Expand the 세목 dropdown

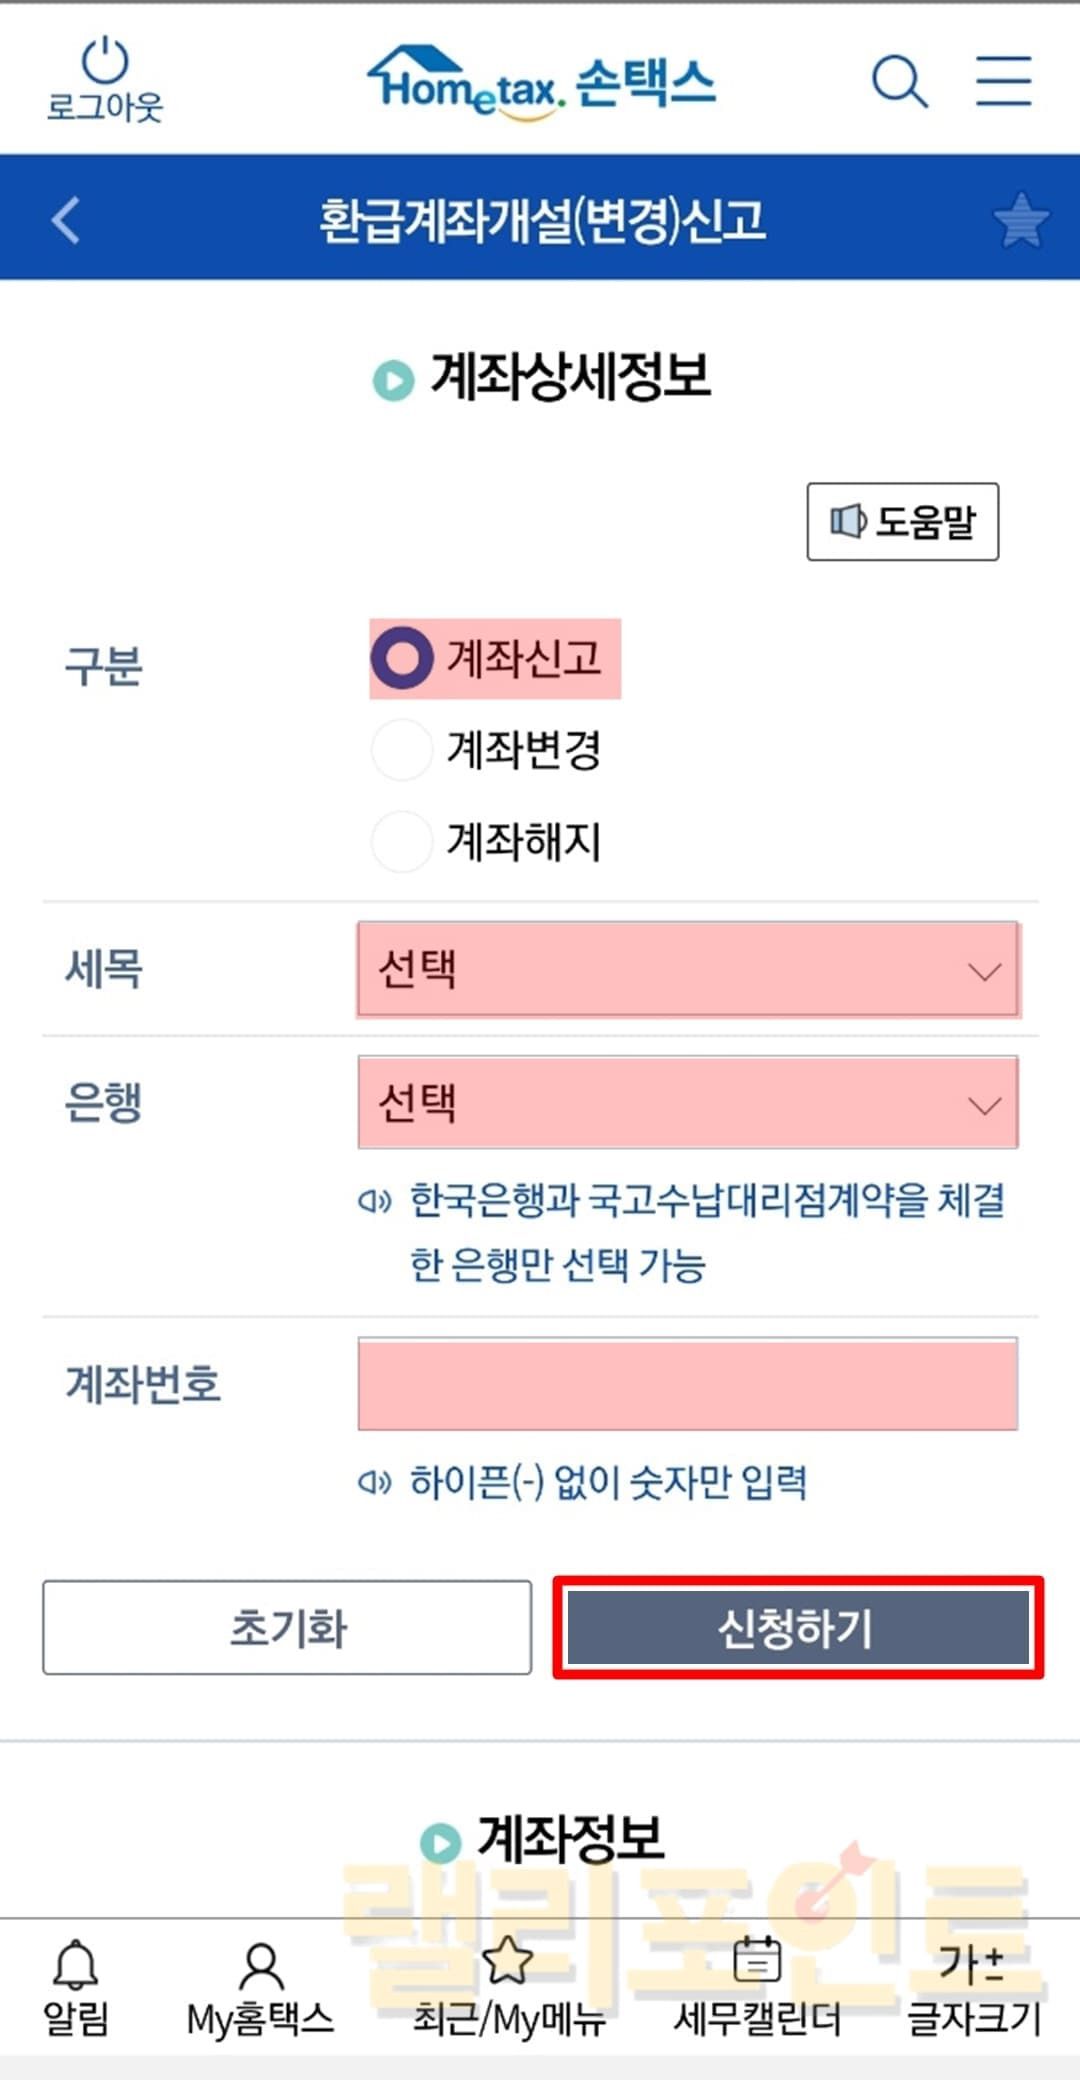688,969
